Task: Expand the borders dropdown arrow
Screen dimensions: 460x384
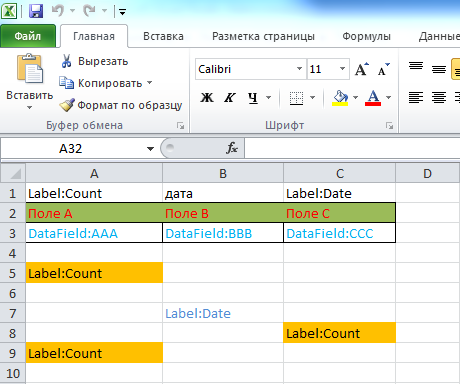Action: point(312,97)
